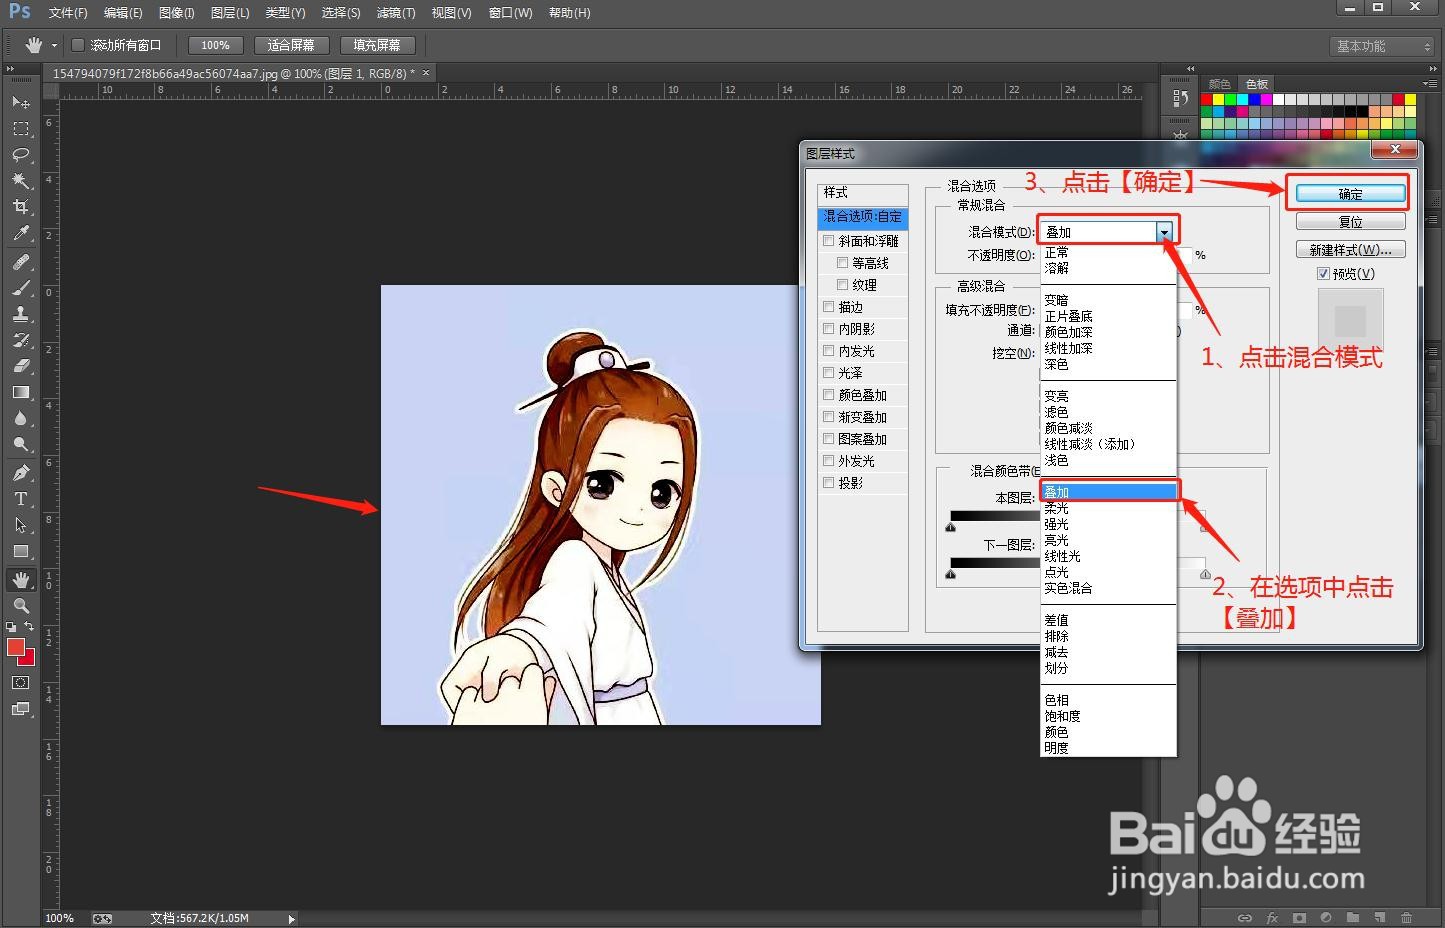The height and width of the screenshot is (928, 1445).
Task: Enable 等高线 checkbox
Action: (x=842, y=263)
